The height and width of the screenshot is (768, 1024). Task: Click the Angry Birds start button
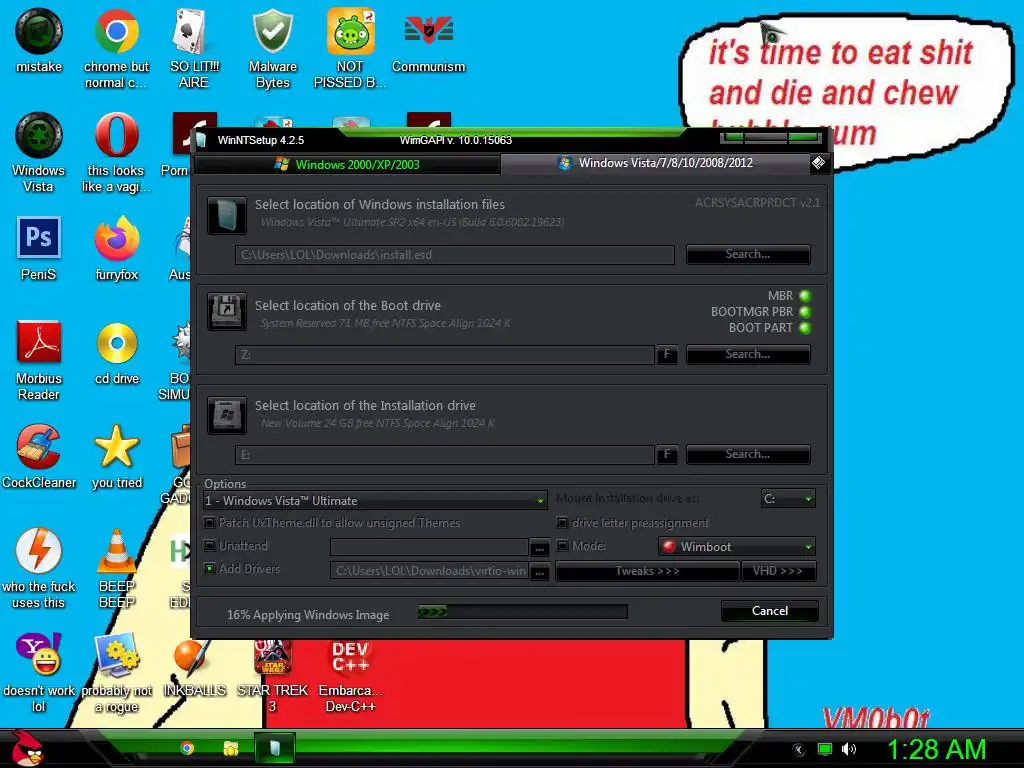[27, 748]
